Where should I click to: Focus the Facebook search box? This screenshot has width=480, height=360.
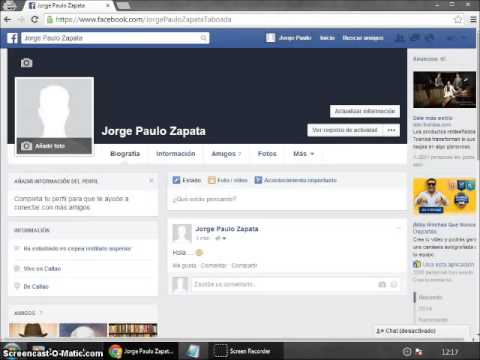(115, 38)
